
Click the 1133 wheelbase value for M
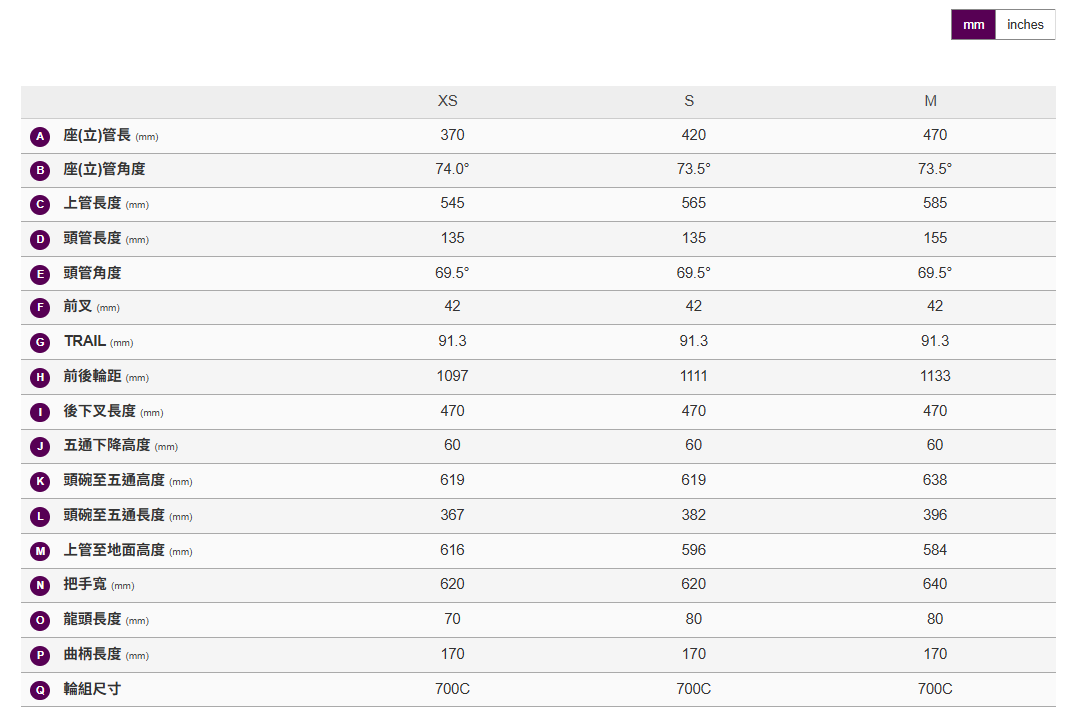pos(935,376)
